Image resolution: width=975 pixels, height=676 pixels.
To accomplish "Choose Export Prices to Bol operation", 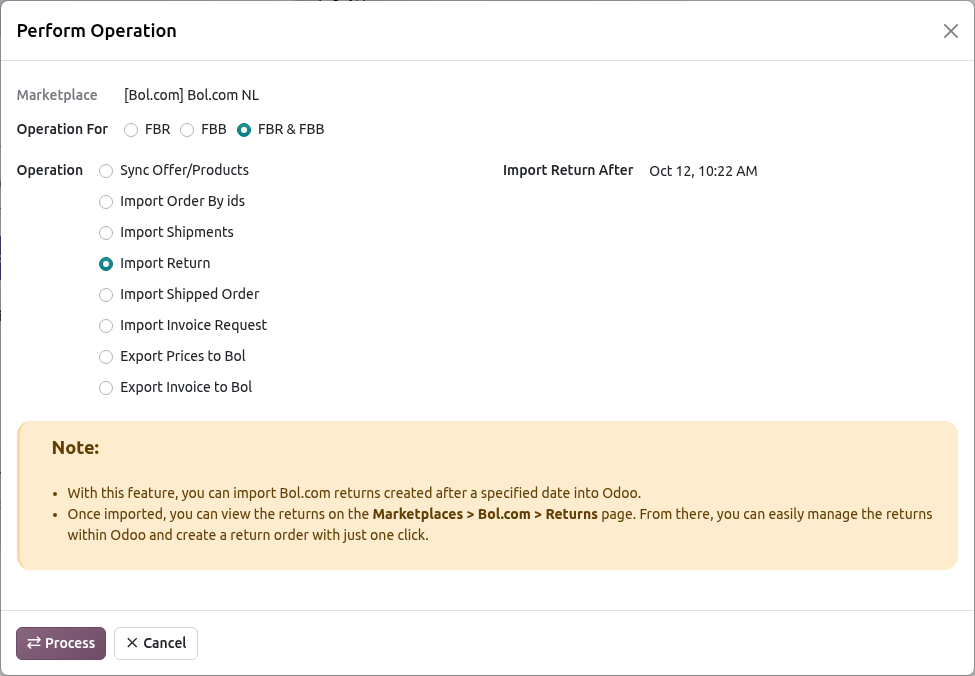I will click(106, 357).
